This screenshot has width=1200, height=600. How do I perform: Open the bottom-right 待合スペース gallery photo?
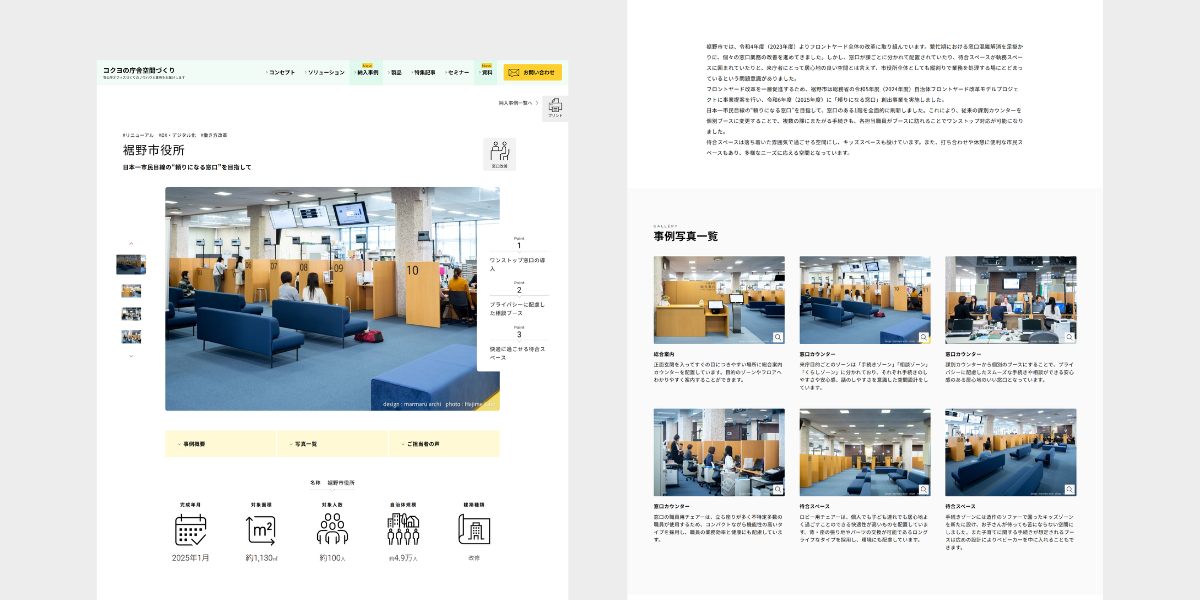click(x=1011, y=452)
